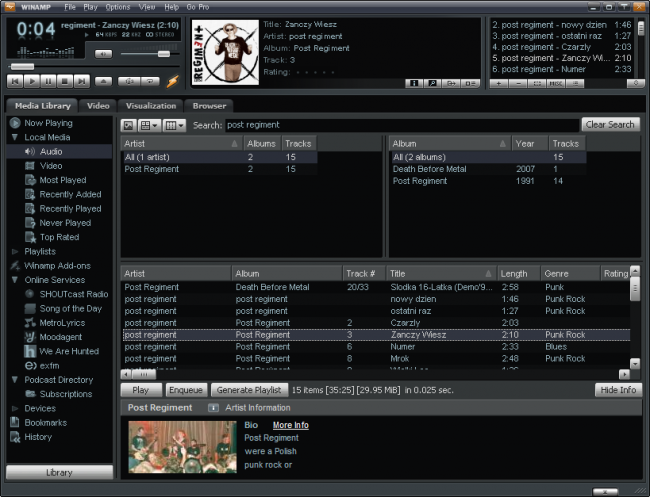Screen dimensions: 650x497
Task: Click the Generate Playlist button
Action: point(249,390)
